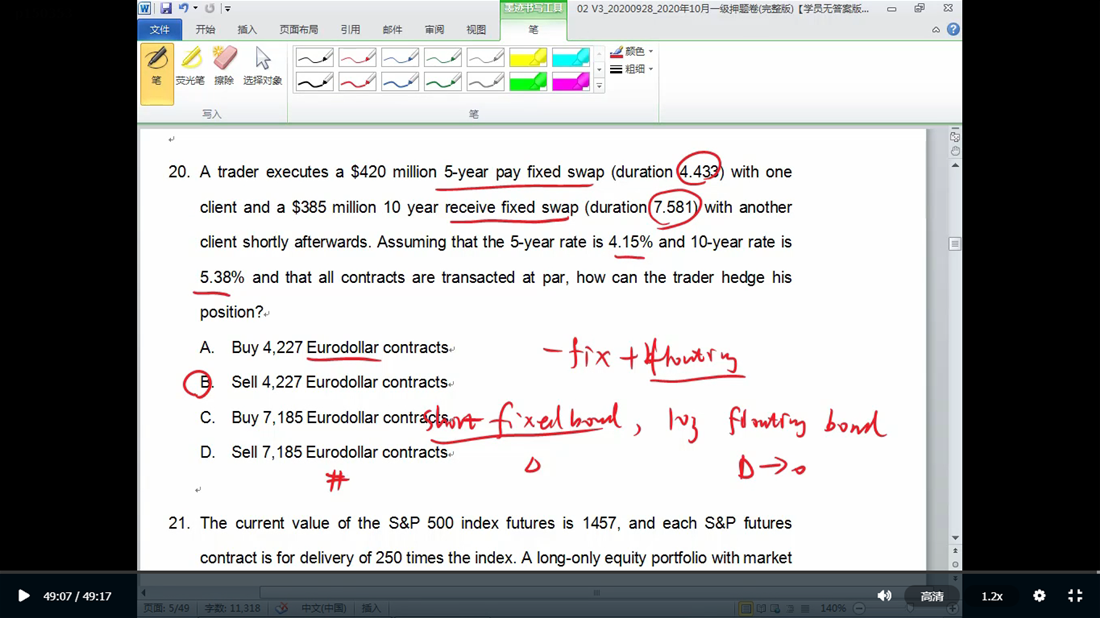Open the pen Thickness (粗细) dropdown
This screenshot has width=1100, height=618.
(x=631, y=69)
